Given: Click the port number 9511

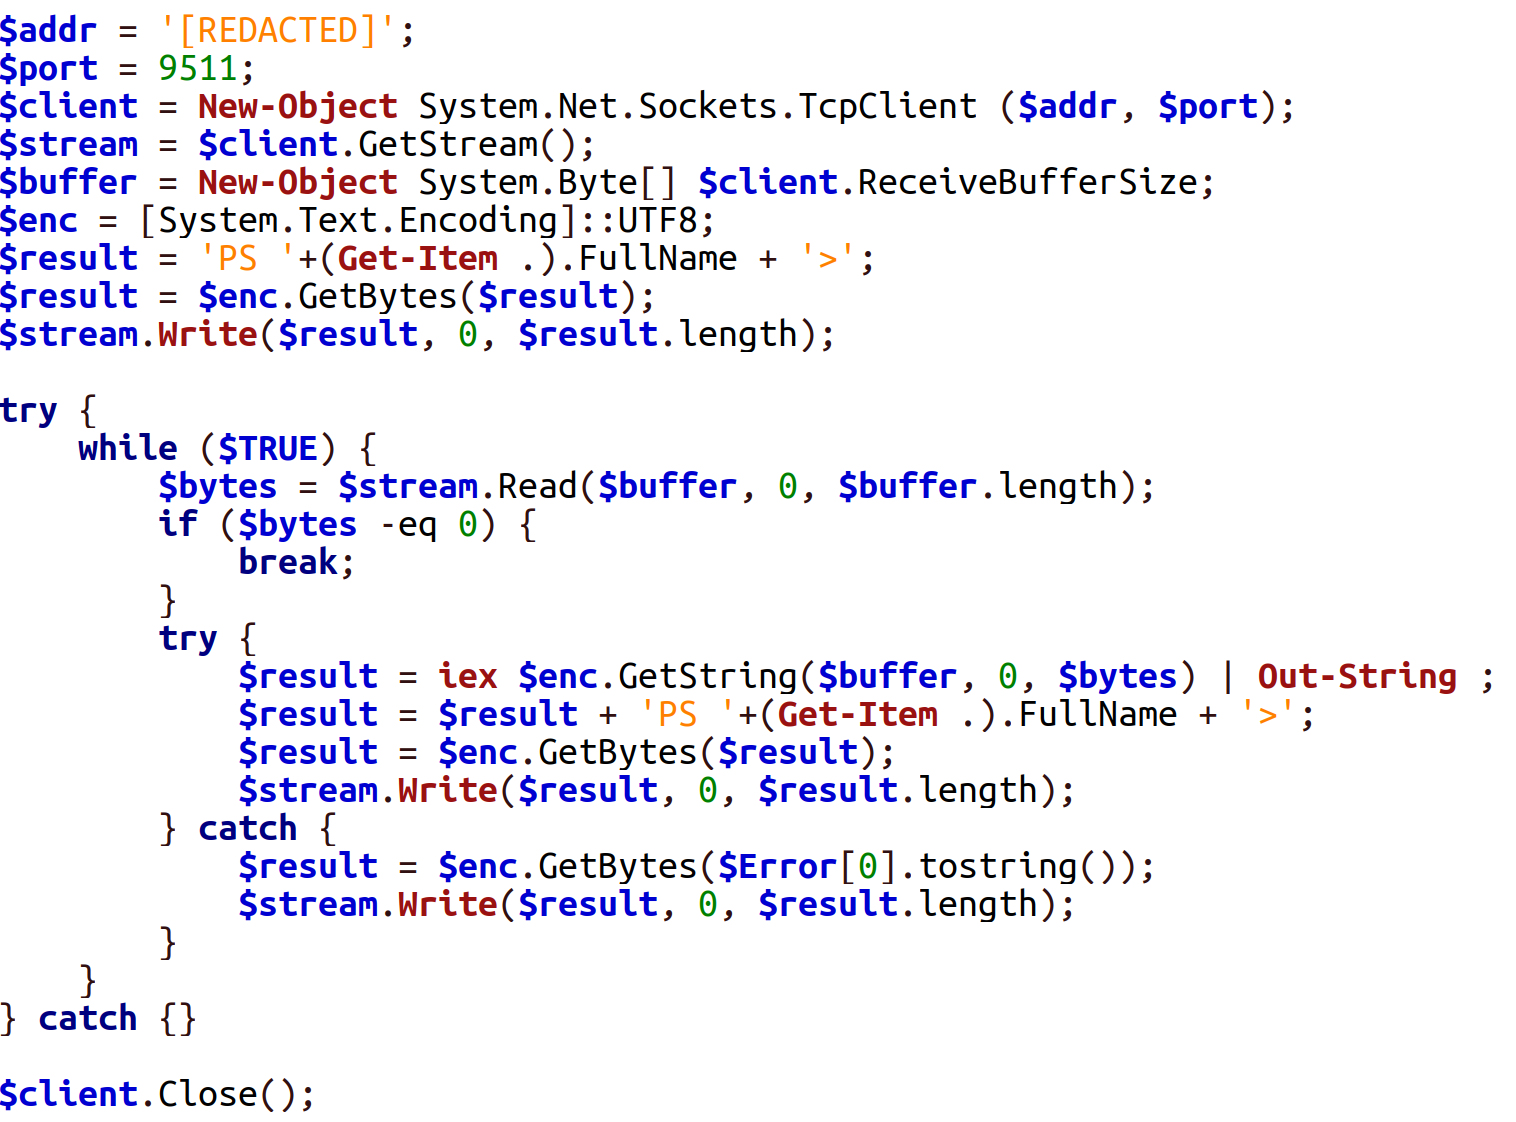Looking at the screenshot, I should pyautogui.click(x=198, y=68).
